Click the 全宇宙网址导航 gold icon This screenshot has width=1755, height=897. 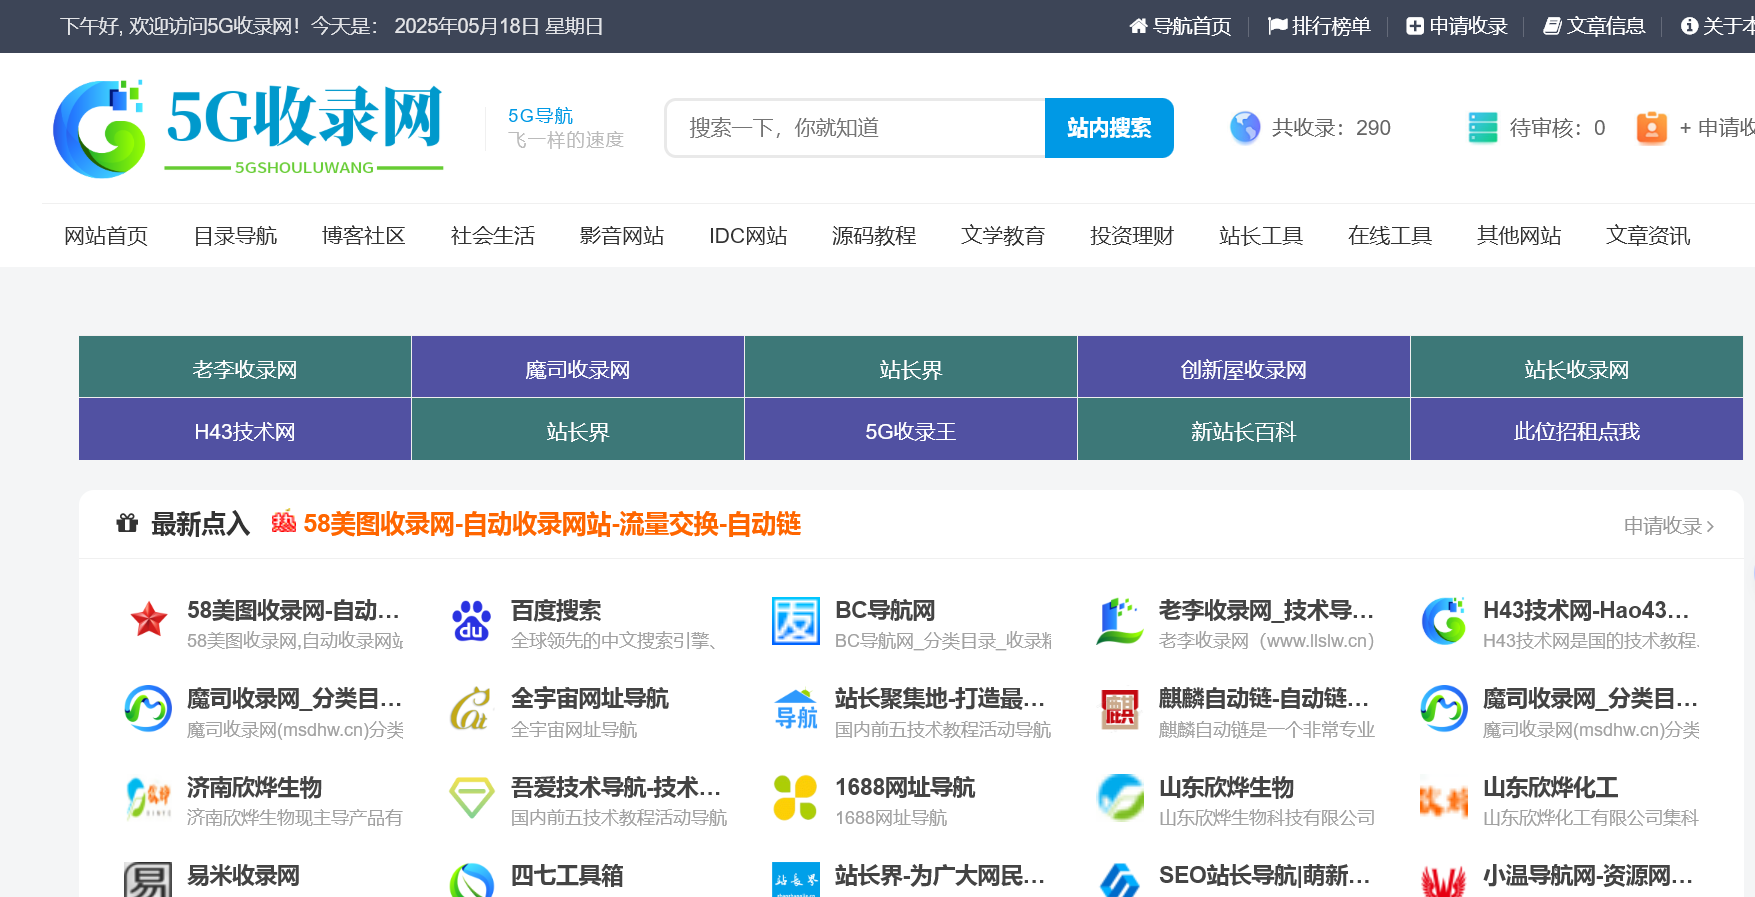[x=472, y=709]
